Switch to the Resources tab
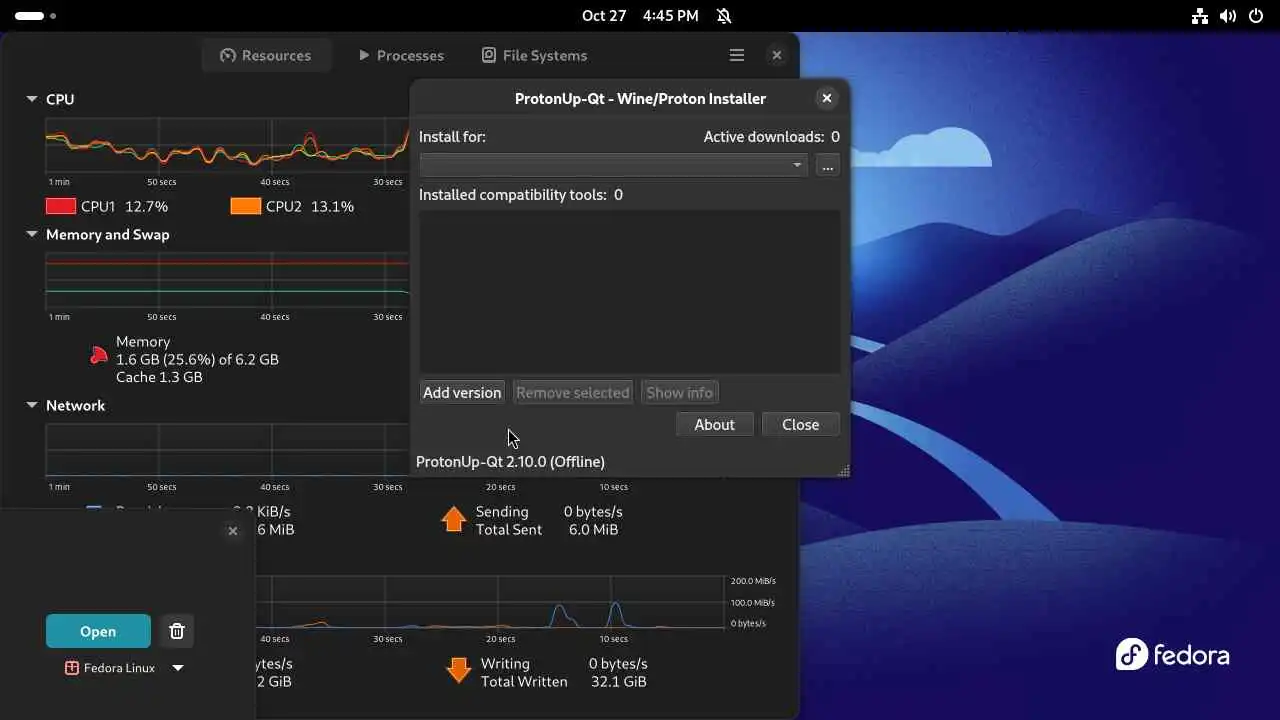This screenshot has width=1280, height=720. pyautogui.click(x=266, y=56)
